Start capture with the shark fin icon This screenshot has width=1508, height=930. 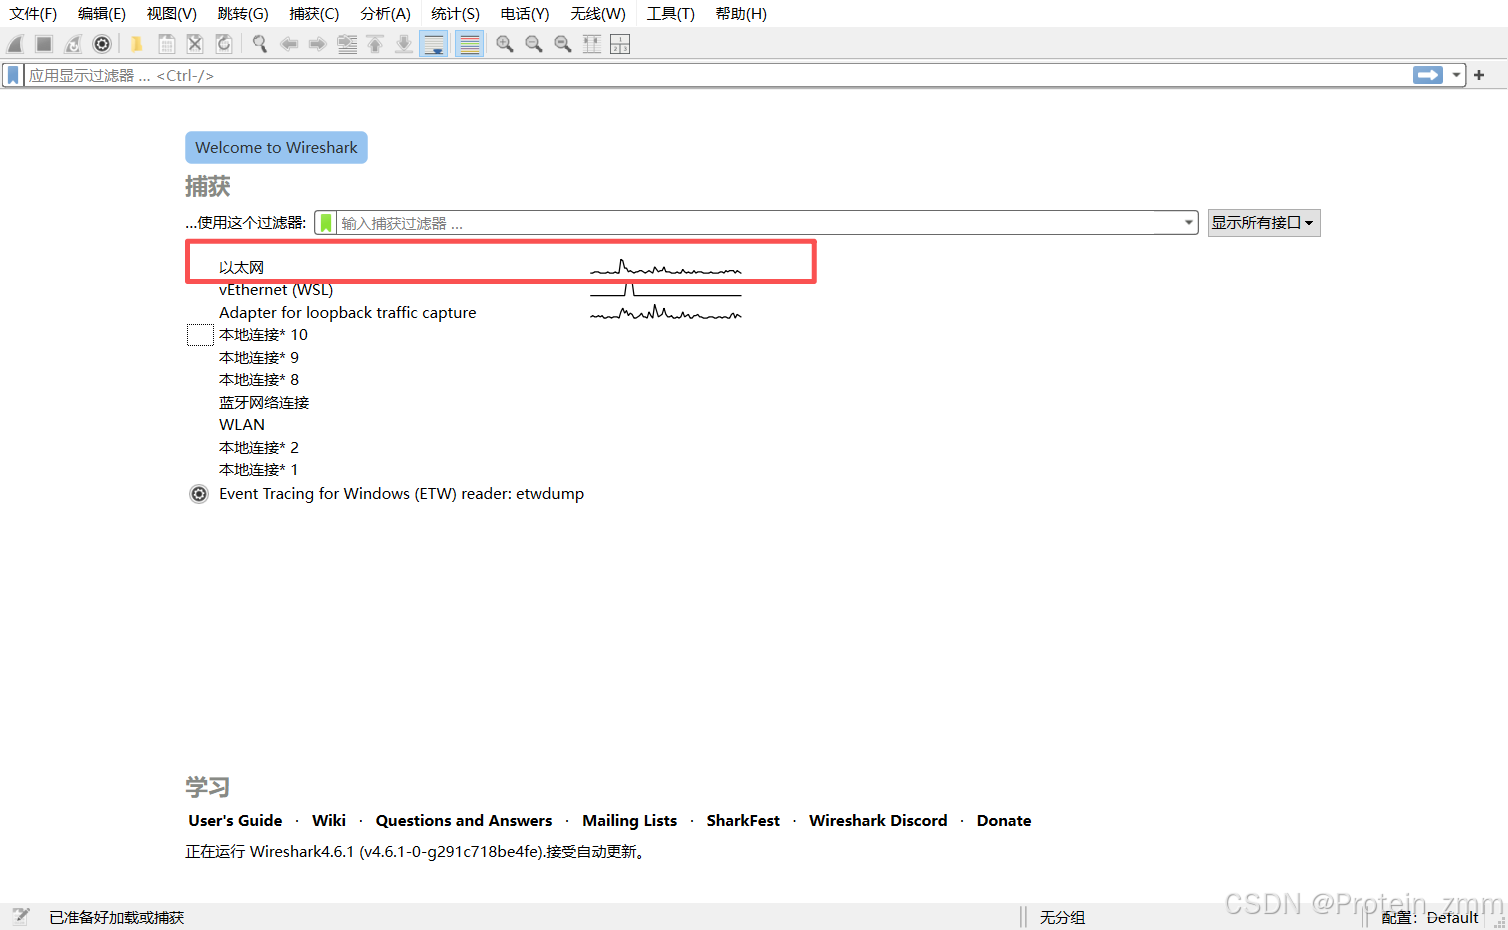point(15,44)
